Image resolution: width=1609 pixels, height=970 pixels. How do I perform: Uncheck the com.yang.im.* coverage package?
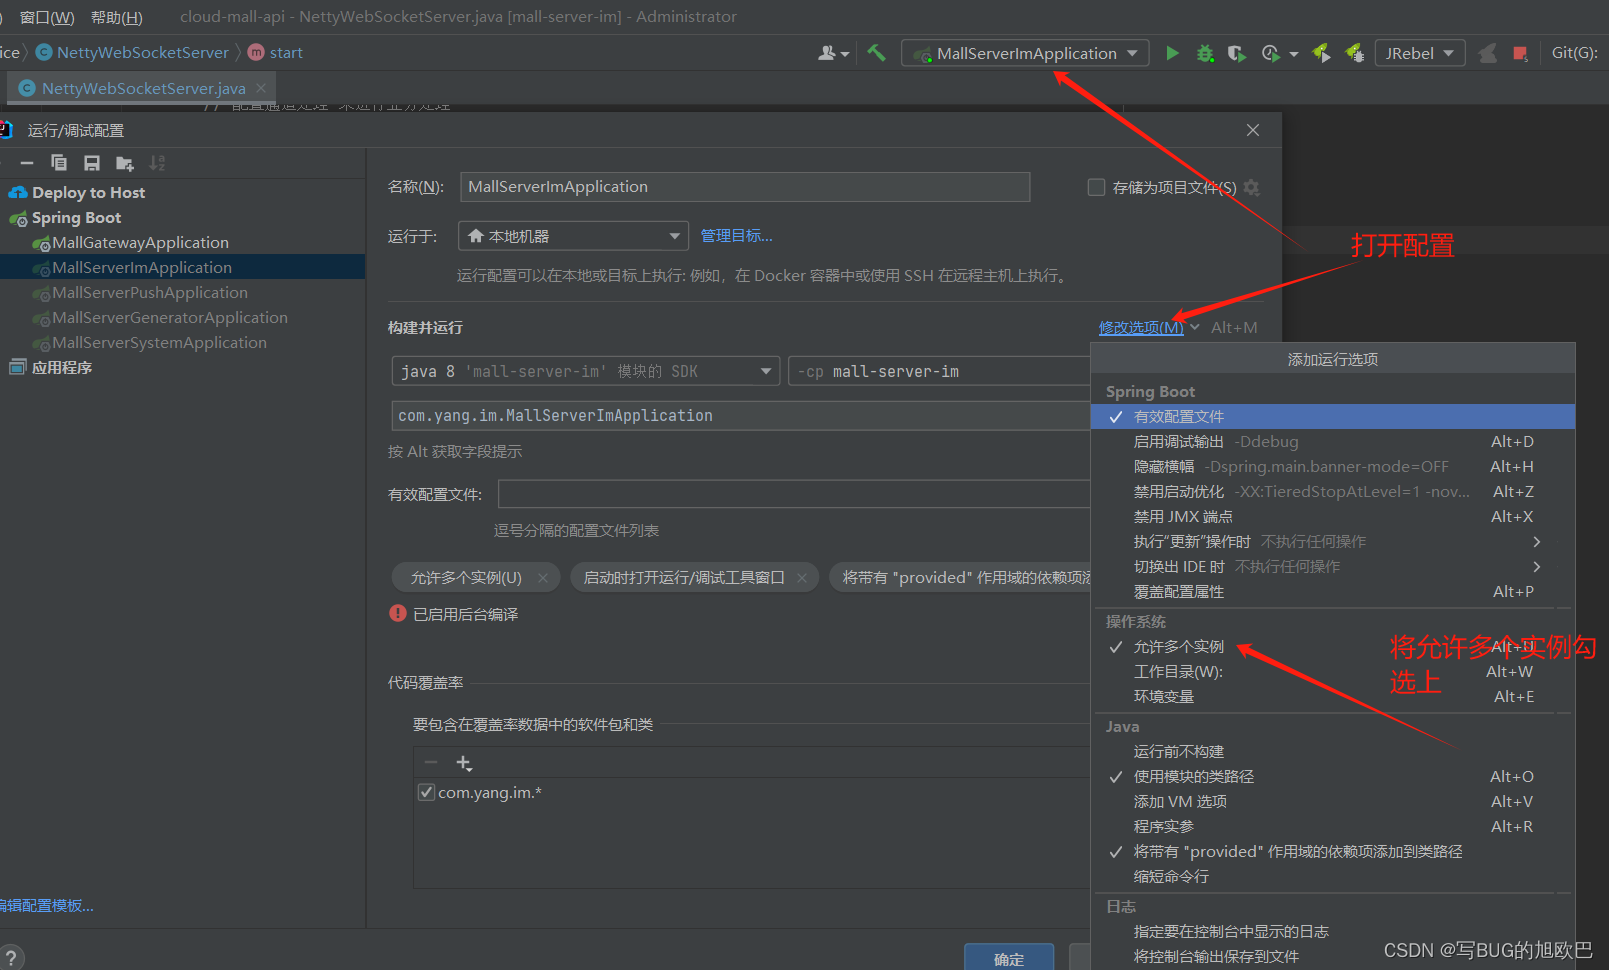click(x=426, y=791)
